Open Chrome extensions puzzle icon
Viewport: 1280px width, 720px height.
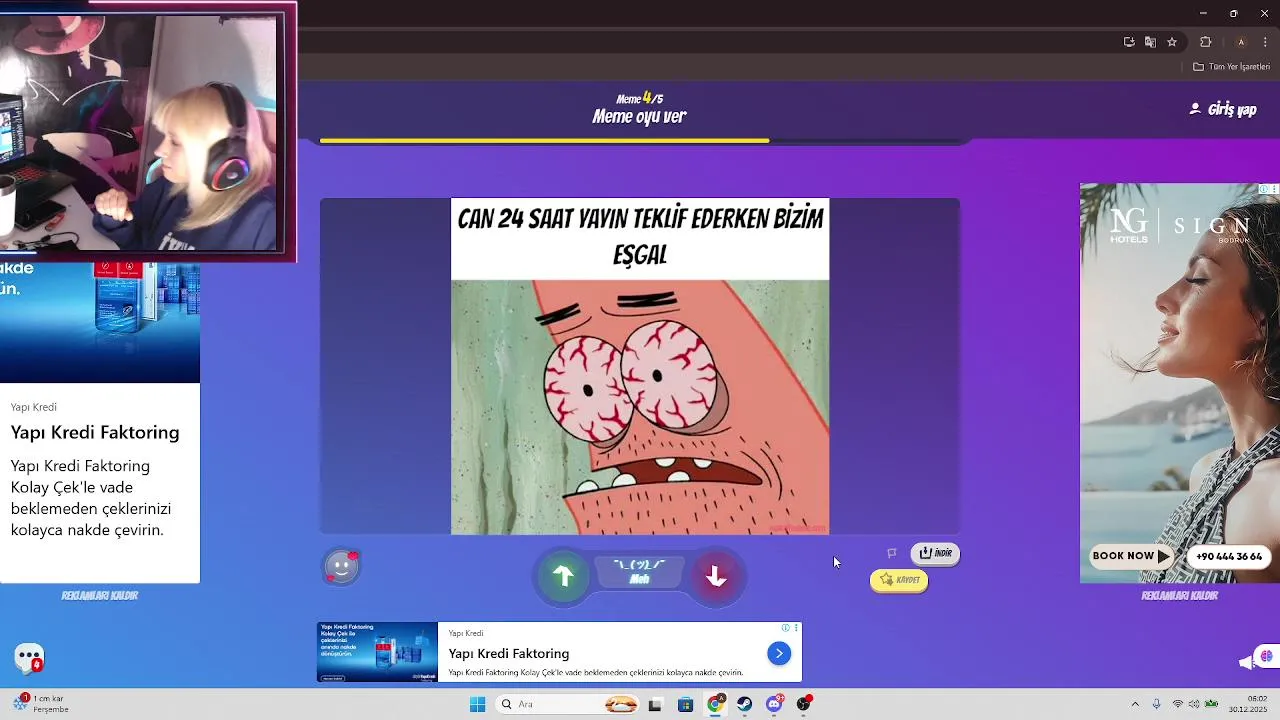[1205, 42]
